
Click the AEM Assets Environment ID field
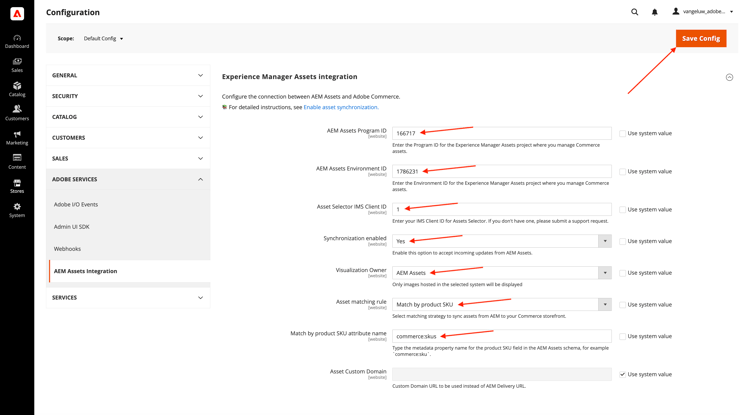[502, 171]
